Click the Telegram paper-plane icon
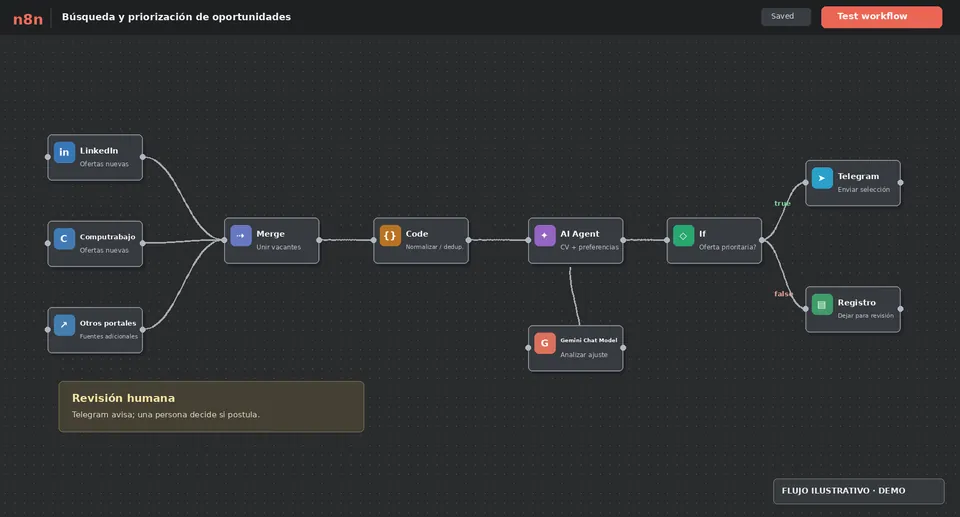The image size is (960, 517). click(822, 178)
